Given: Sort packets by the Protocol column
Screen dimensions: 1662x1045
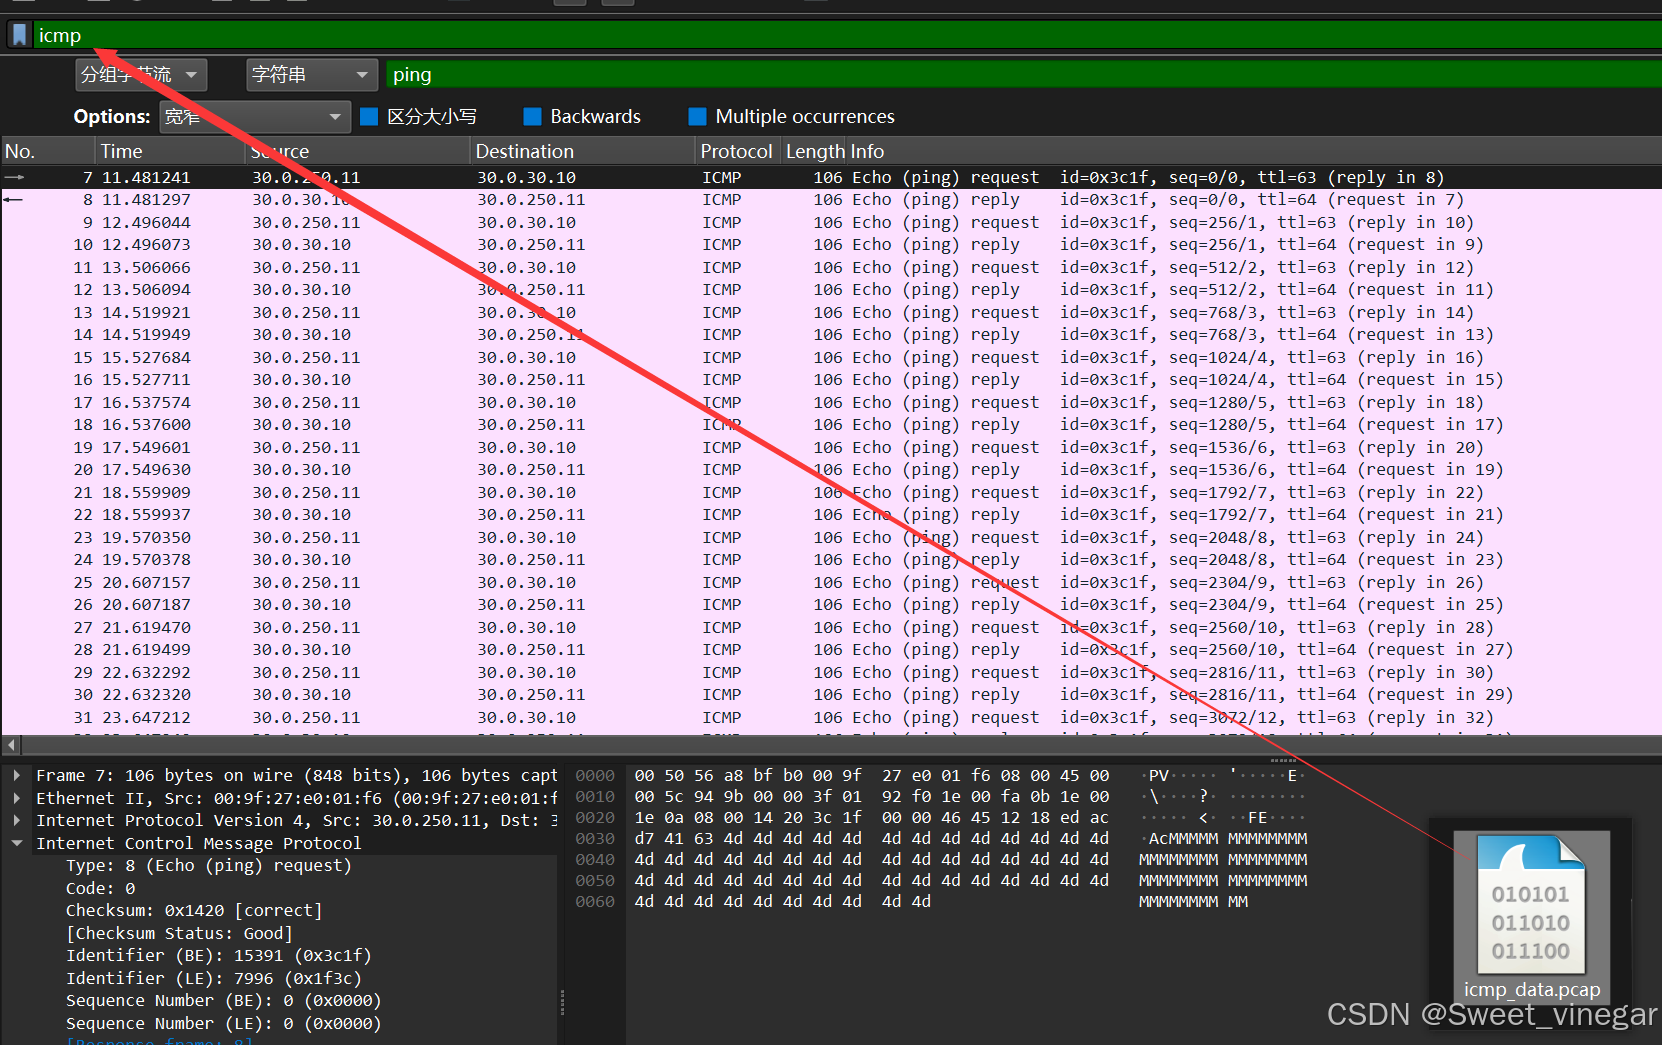Looking at the screenshot, I should tap(736, 150).
